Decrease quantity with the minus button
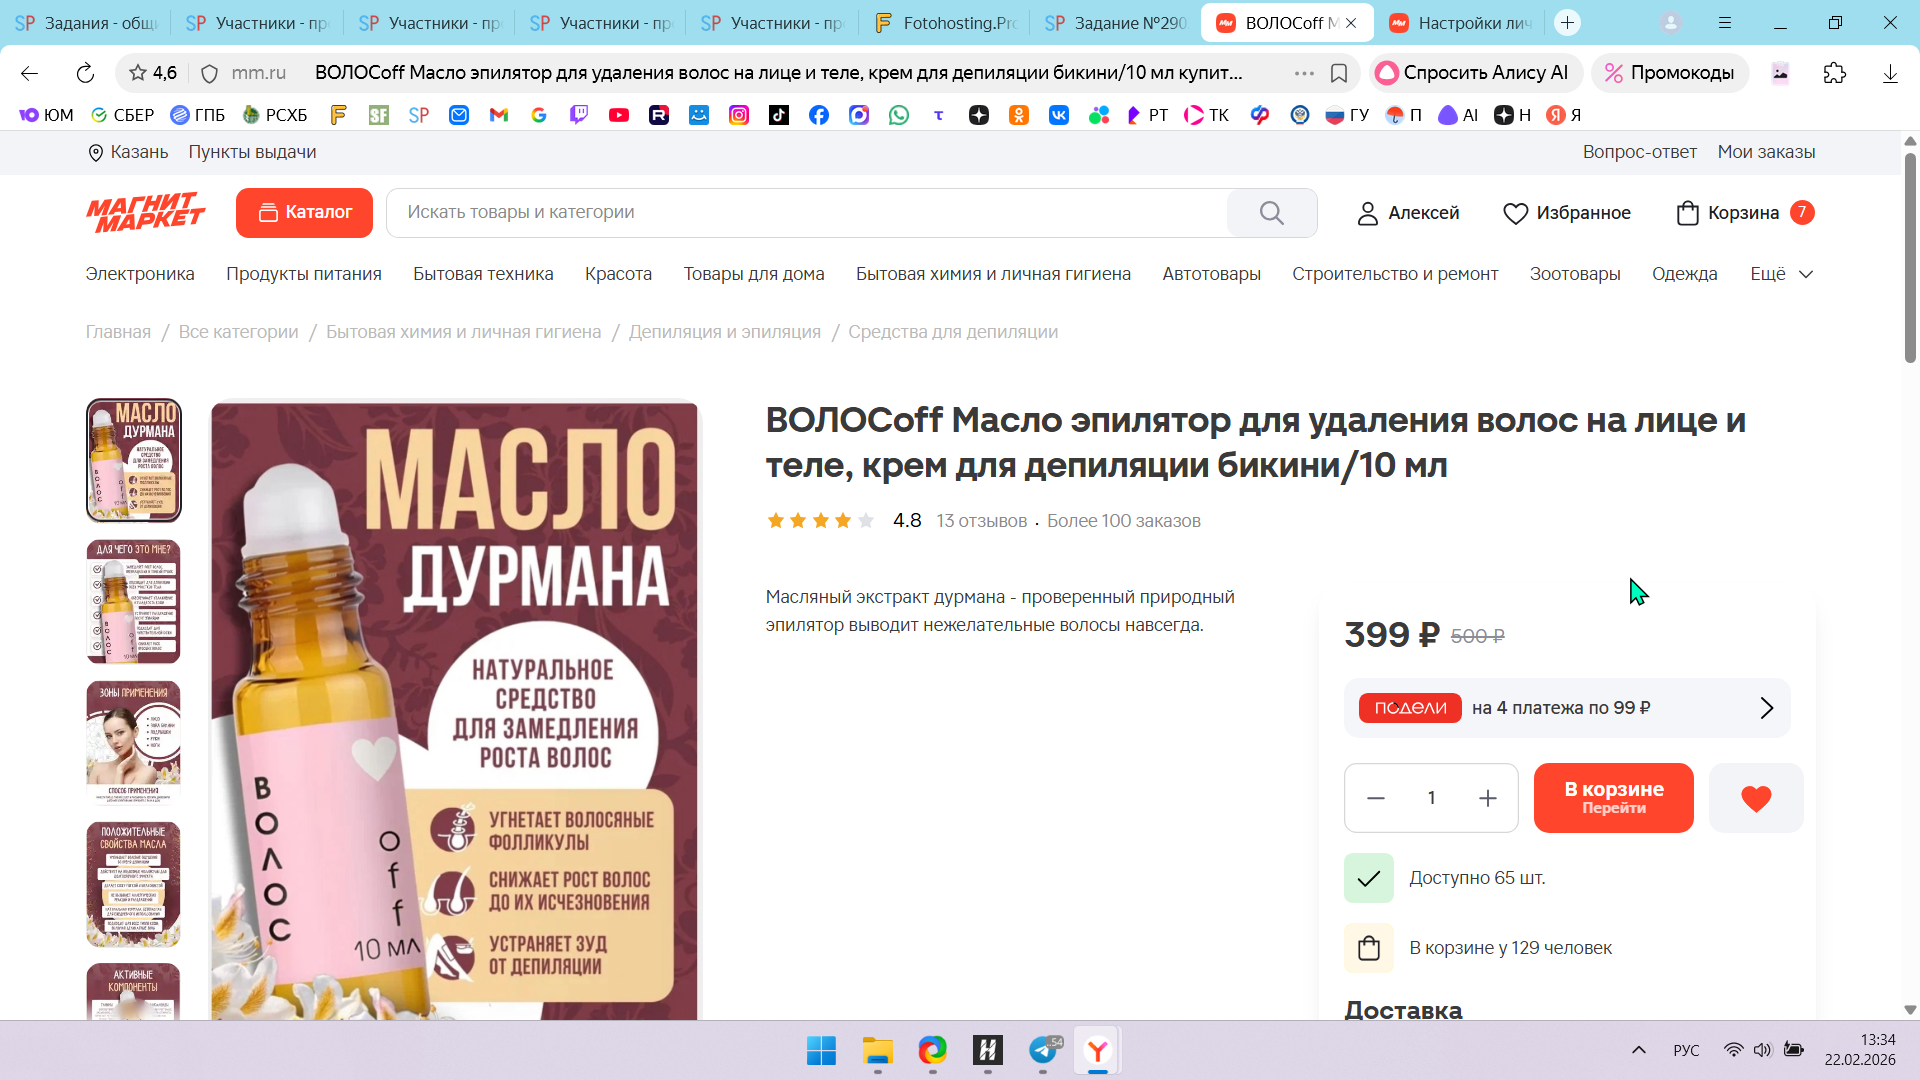1920x1080 pixels. 1376,798
